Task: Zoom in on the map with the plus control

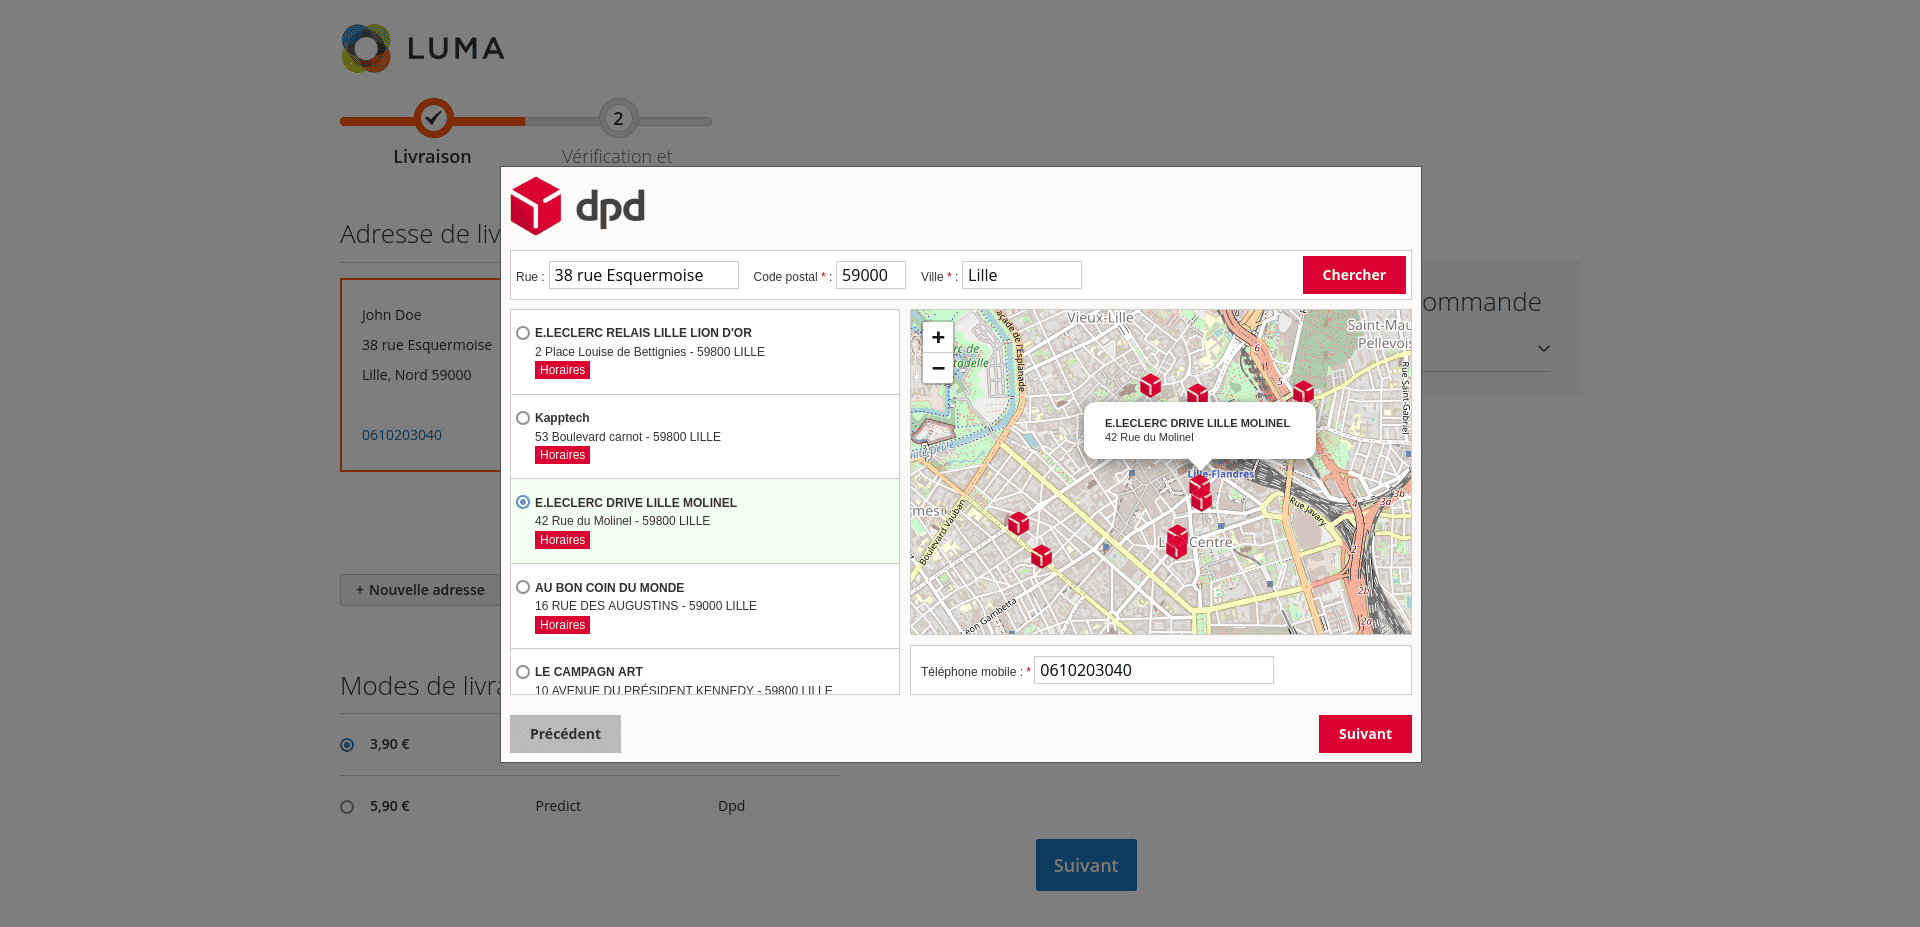Action: pyautogui.click(x=937, y=337)
